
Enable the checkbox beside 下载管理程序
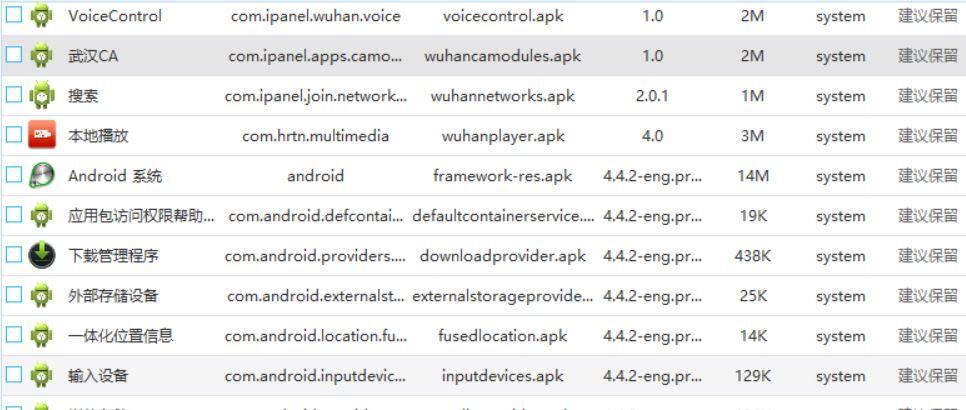coord(14,254)
